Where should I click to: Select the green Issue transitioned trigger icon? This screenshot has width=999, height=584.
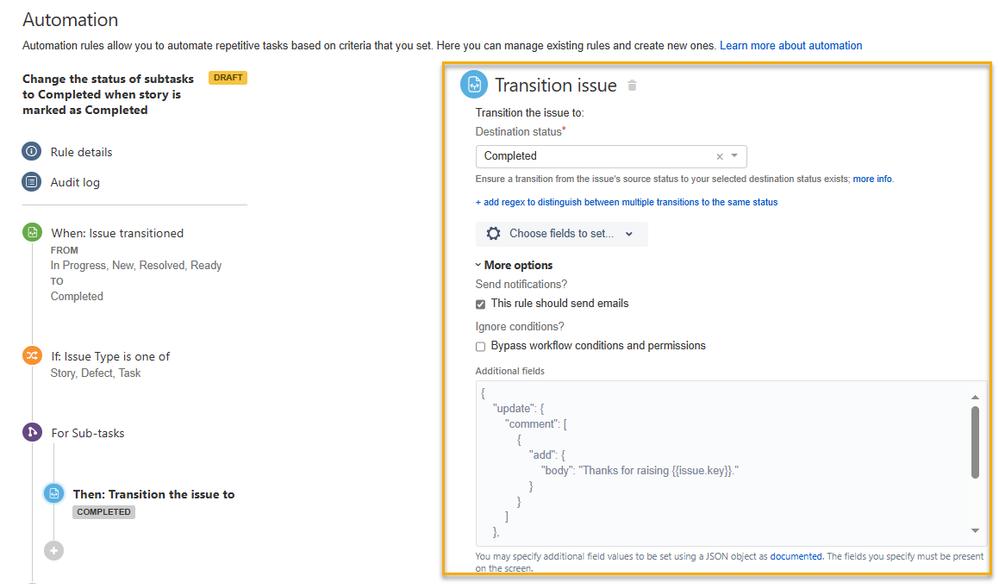coord(32,232)
